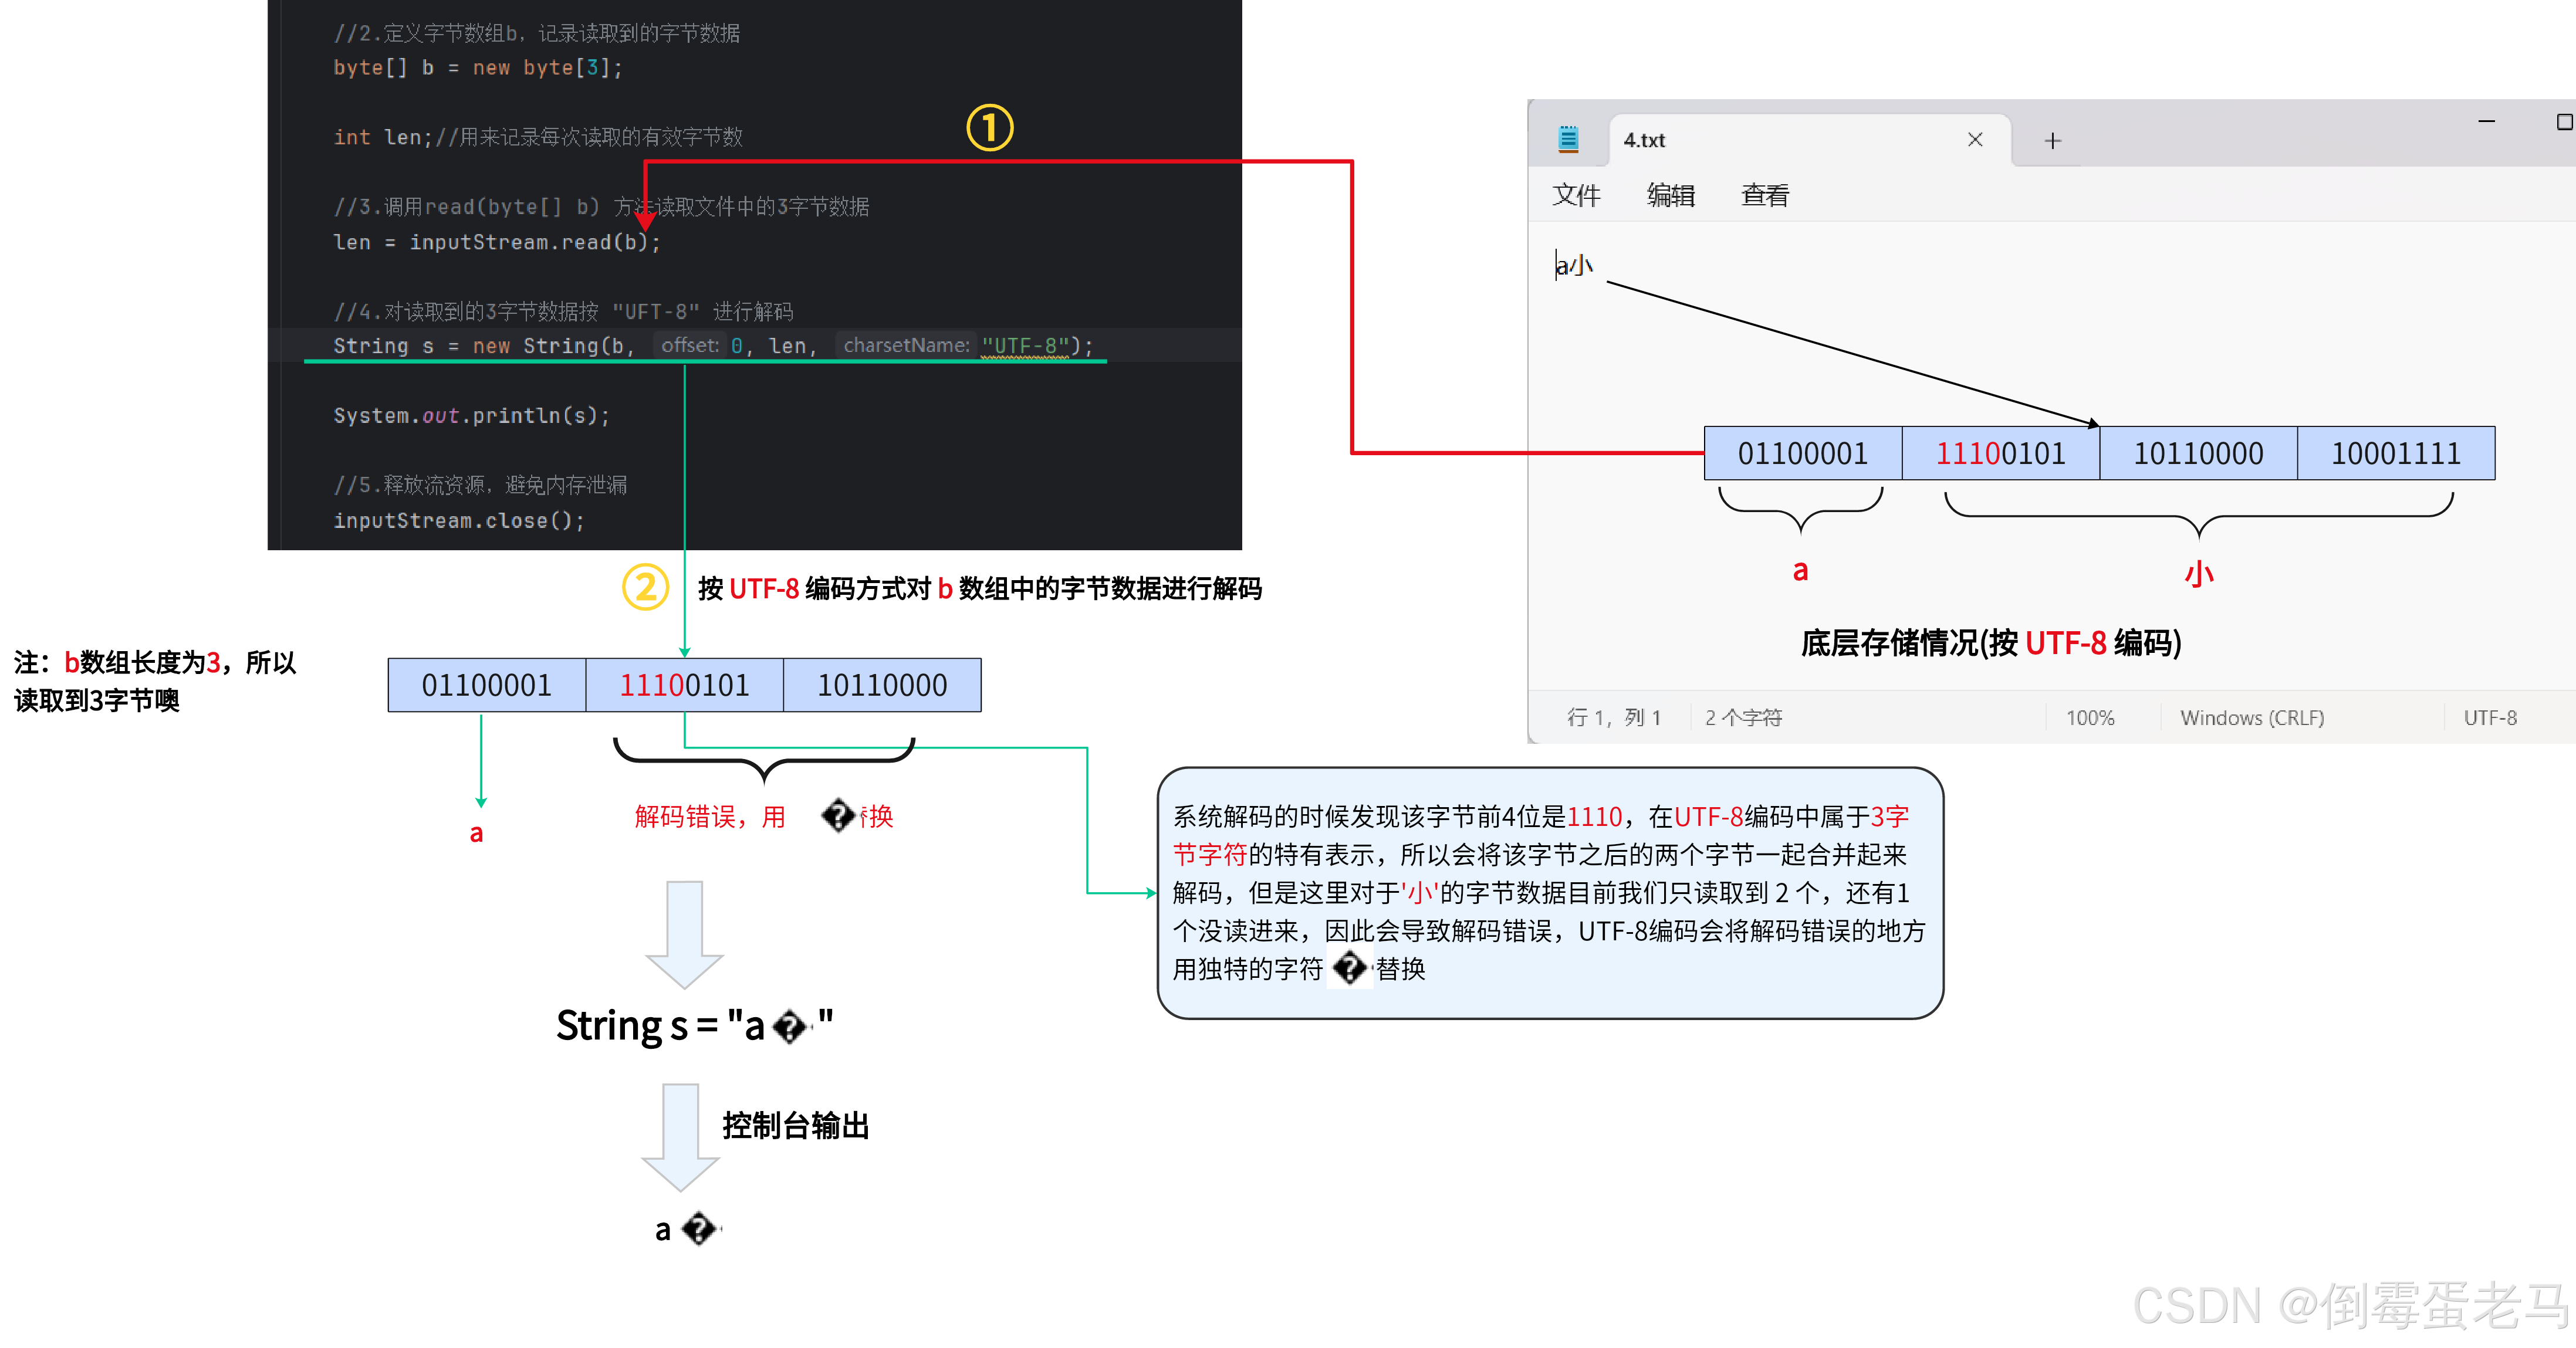
Task: Click line and column position indicator
Action: point(1613,717)
